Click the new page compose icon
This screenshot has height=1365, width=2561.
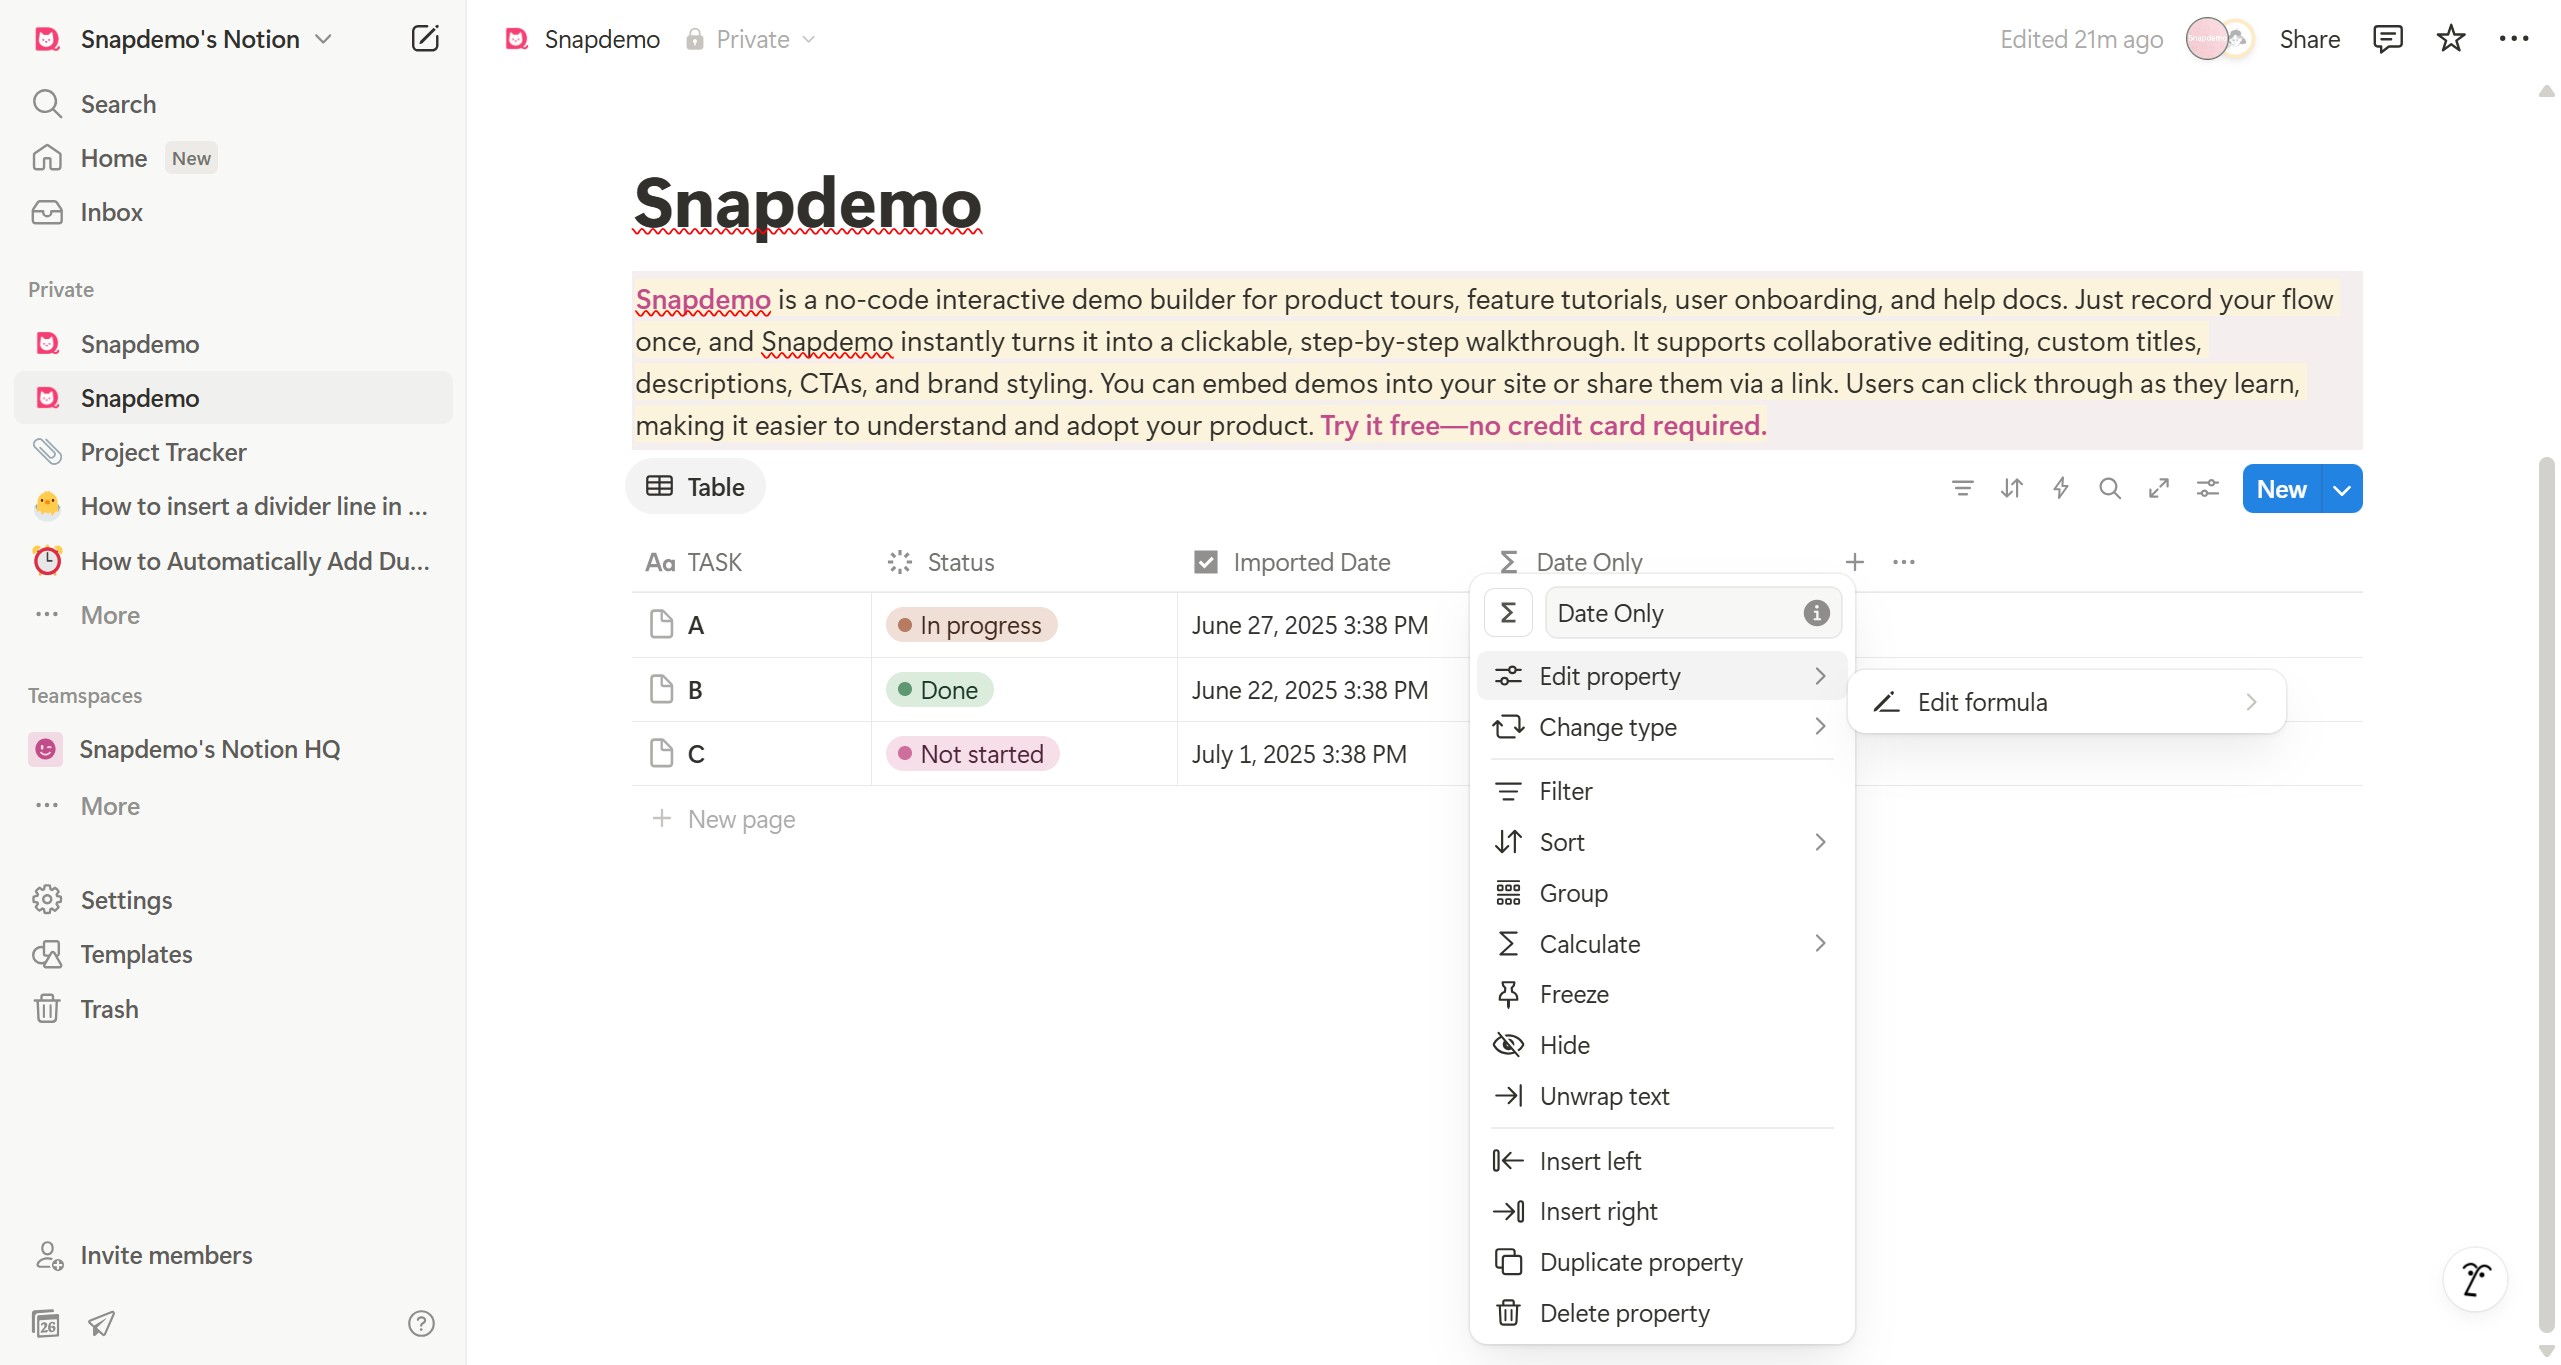(x=425, y=39)
